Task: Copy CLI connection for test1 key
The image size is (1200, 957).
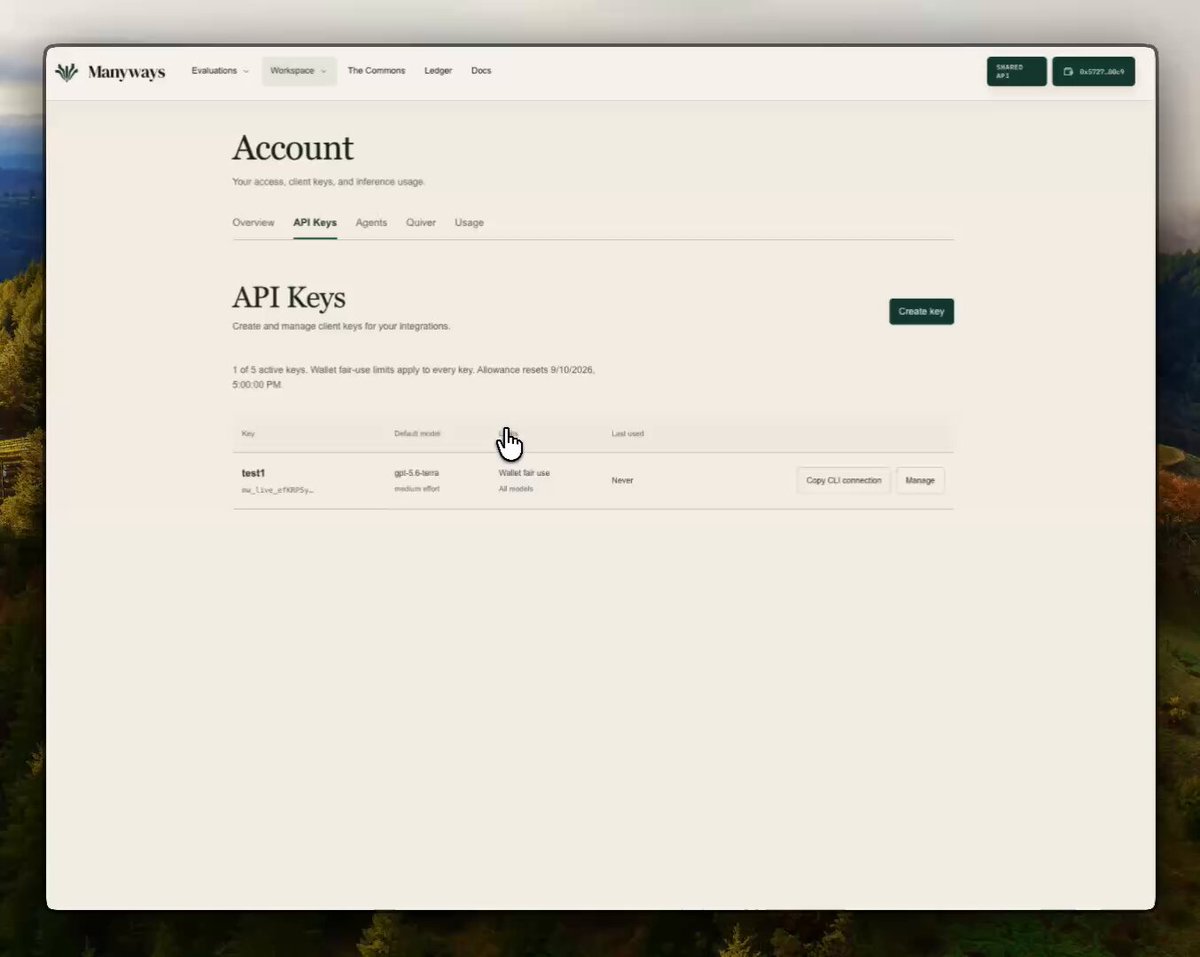Action: [x=844, y=480]
